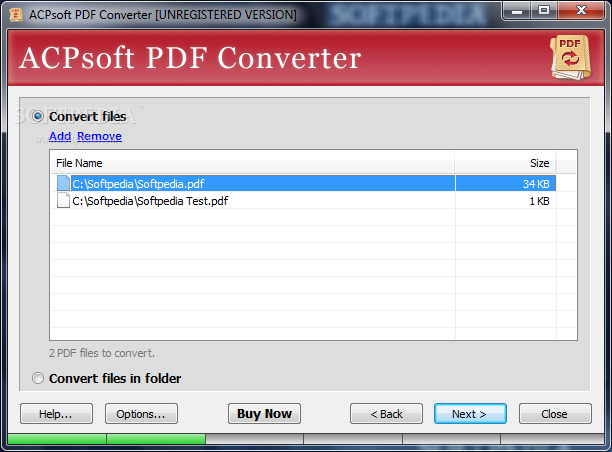Close window with title bar X
This screenshot has height=452, width=612.
(581, 11)
